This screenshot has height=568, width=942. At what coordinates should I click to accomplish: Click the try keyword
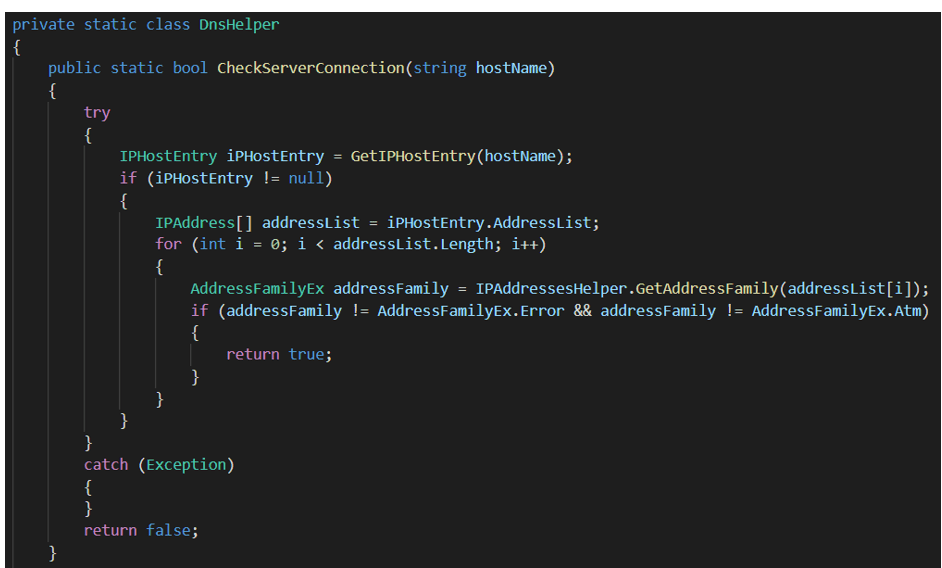[97, 113]
